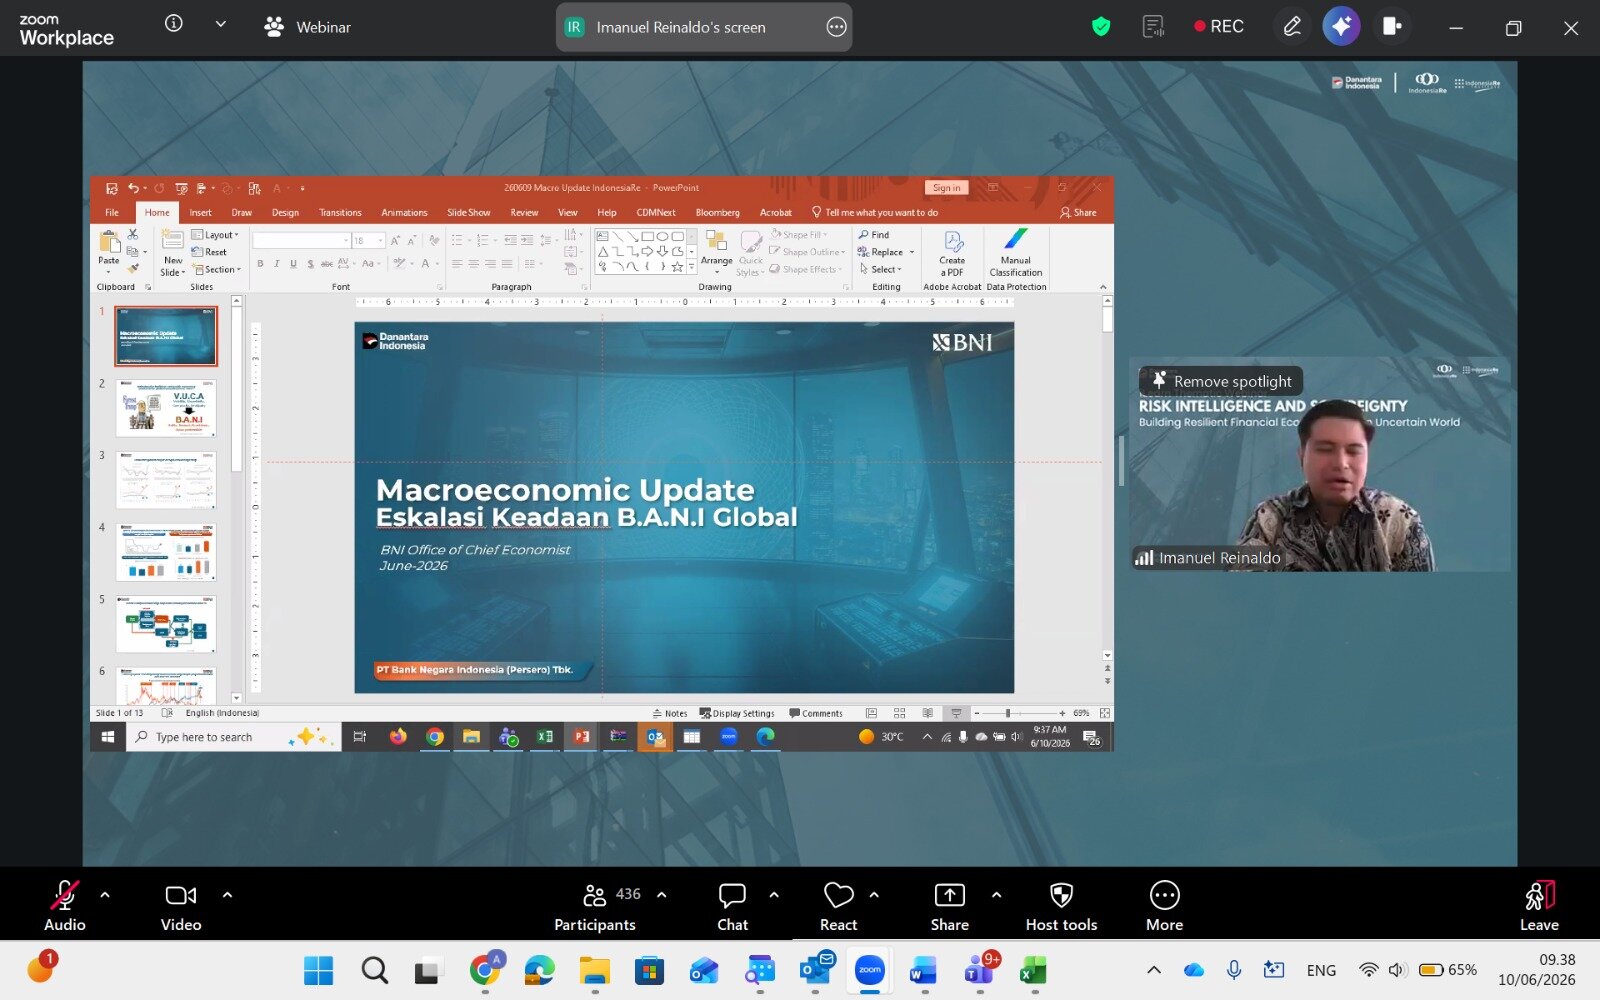Click Find in the Editing group
This screenshot has height=1000, width=1600.
[x=874, y=235]
